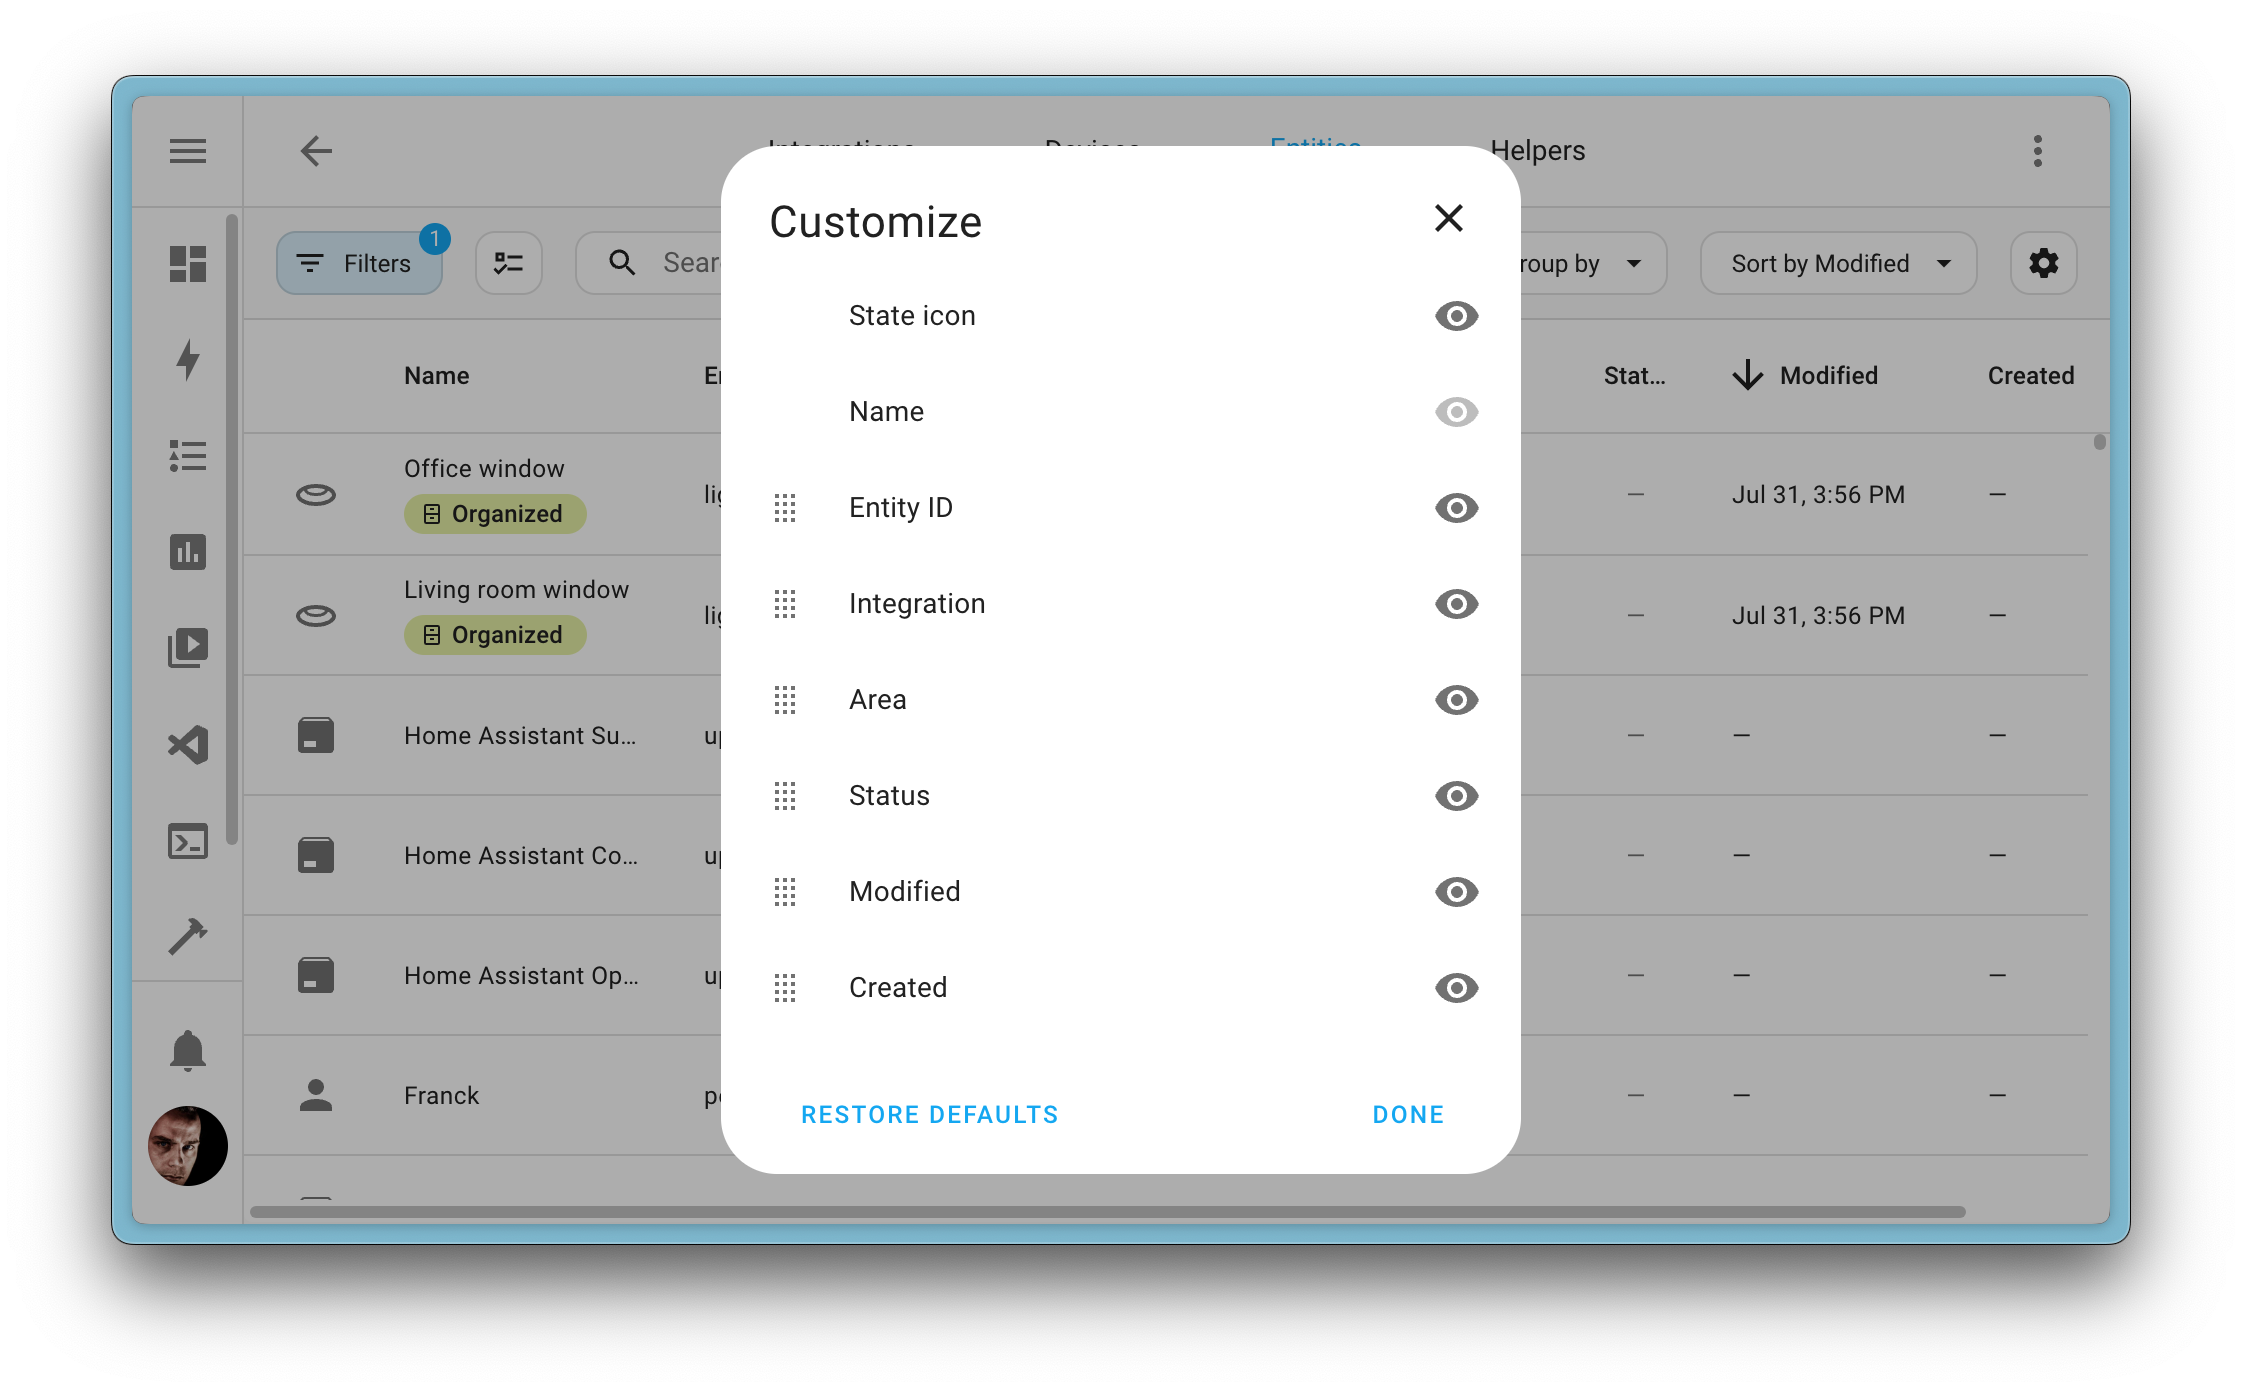Toggle State icon column visibility
This screenshot has width=2242, height=1392.
pyautogui.click(x=1453, y=314)
